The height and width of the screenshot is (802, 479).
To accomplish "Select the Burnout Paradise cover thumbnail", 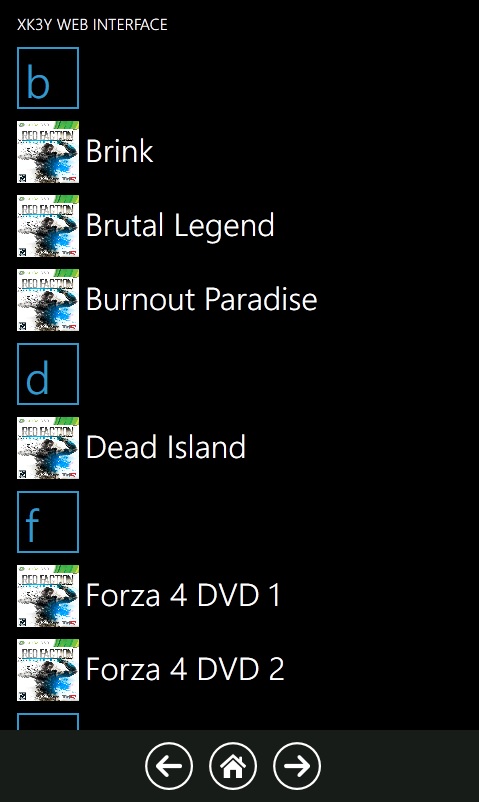I will point(48,300).
